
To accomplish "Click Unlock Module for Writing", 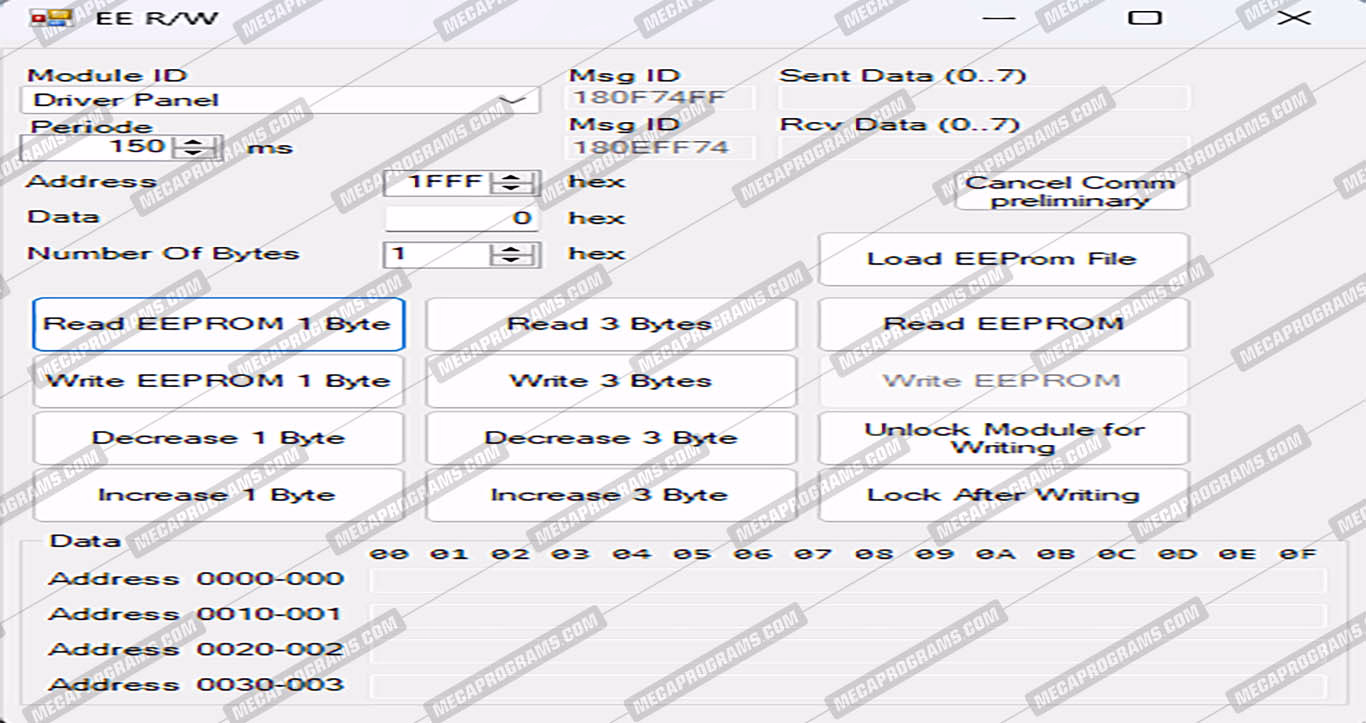I will pos(1003,438).
